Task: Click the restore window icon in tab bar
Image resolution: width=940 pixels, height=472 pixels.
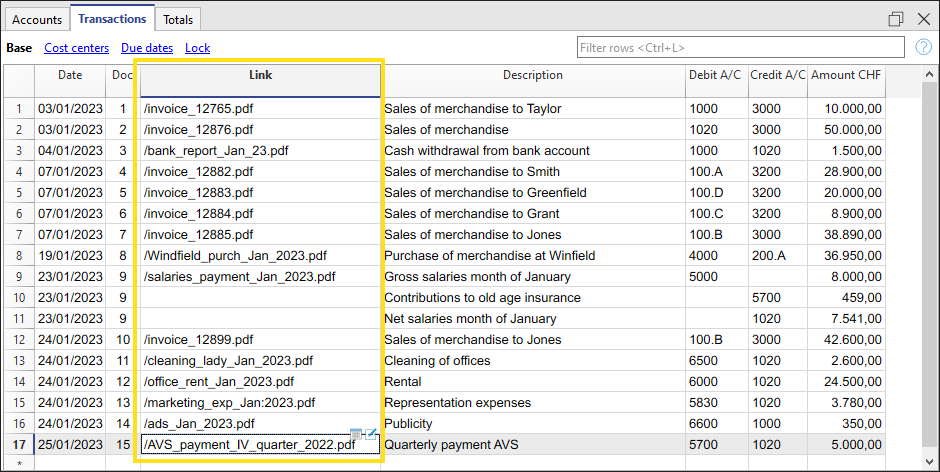Action: (x=896, y=19)
